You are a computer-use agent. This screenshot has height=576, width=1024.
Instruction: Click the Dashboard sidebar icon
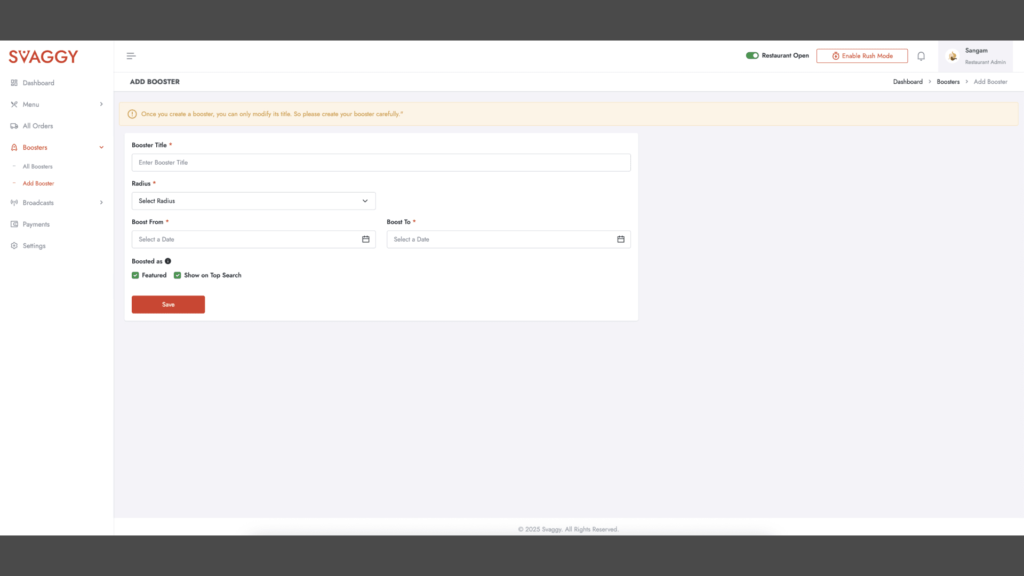click(14, 83)
